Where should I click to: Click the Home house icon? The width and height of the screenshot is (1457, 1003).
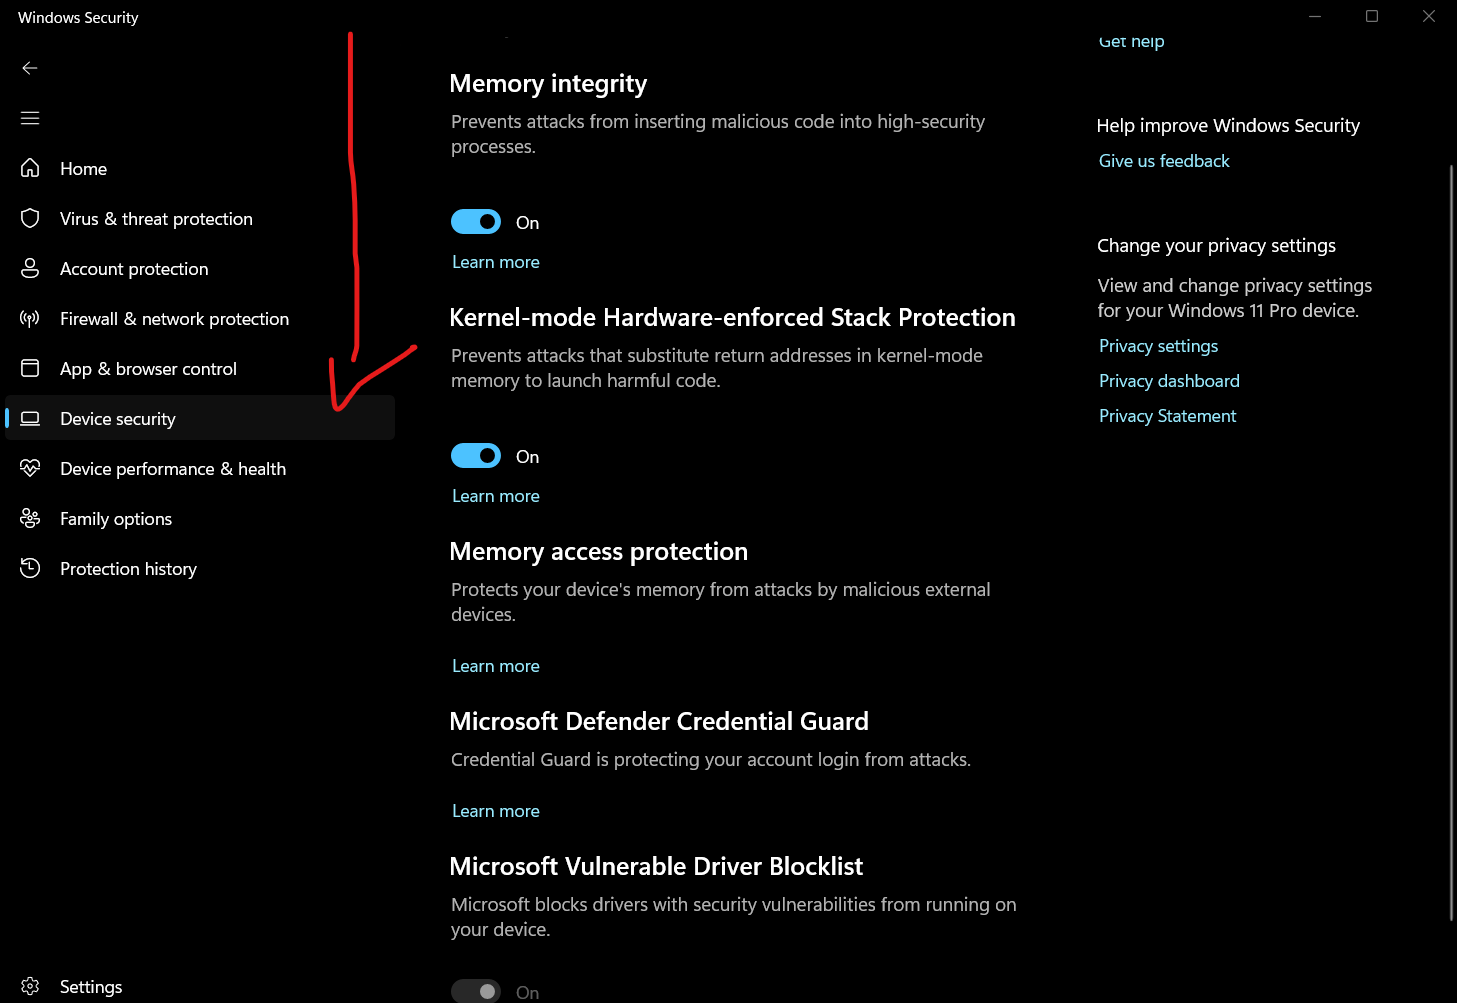click(x=30, y=168)
